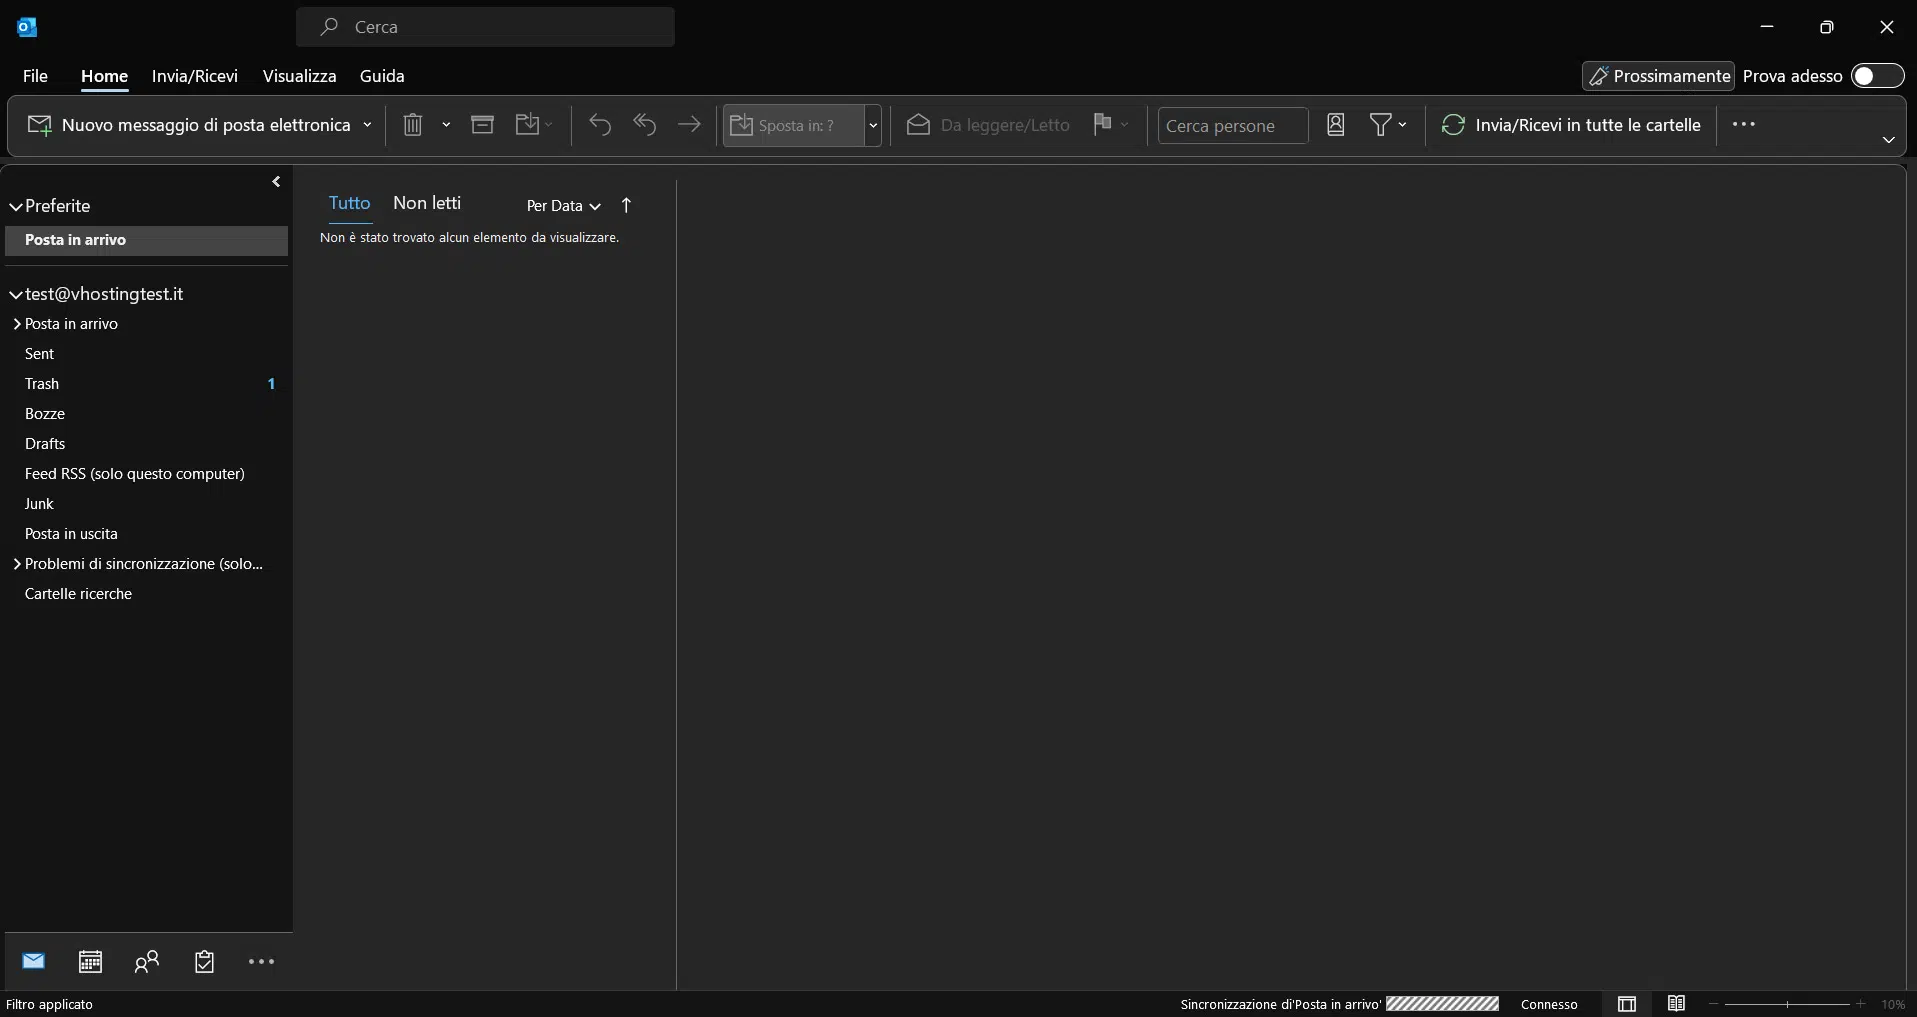Click the Undo arrow icon
1917x1017 pixels.
click(x=600, y=125)
